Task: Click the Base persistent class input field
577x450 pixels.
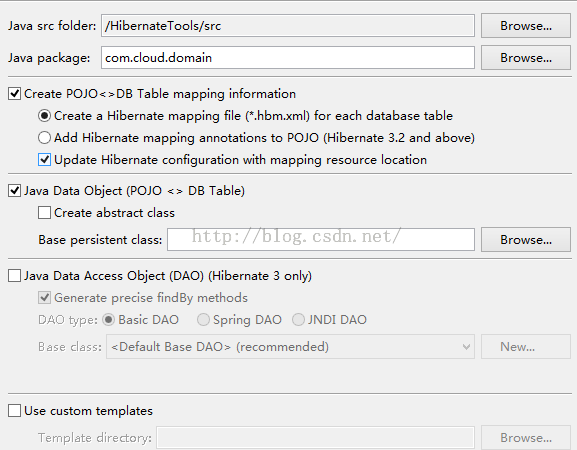Action: click(321, 240)
